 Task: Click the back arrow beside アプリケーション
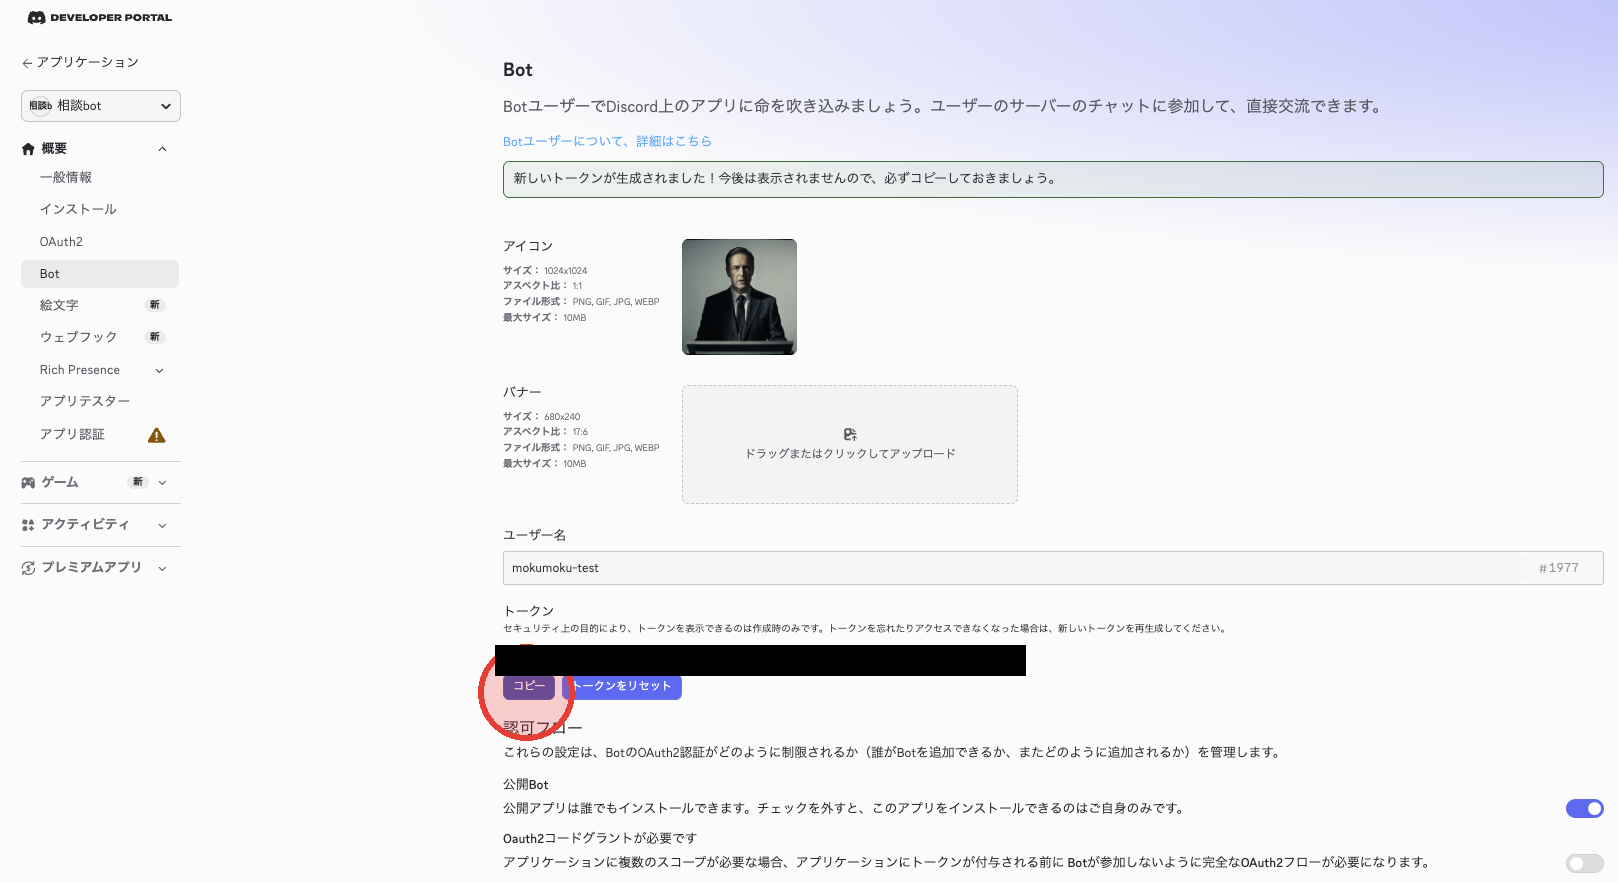27,63
